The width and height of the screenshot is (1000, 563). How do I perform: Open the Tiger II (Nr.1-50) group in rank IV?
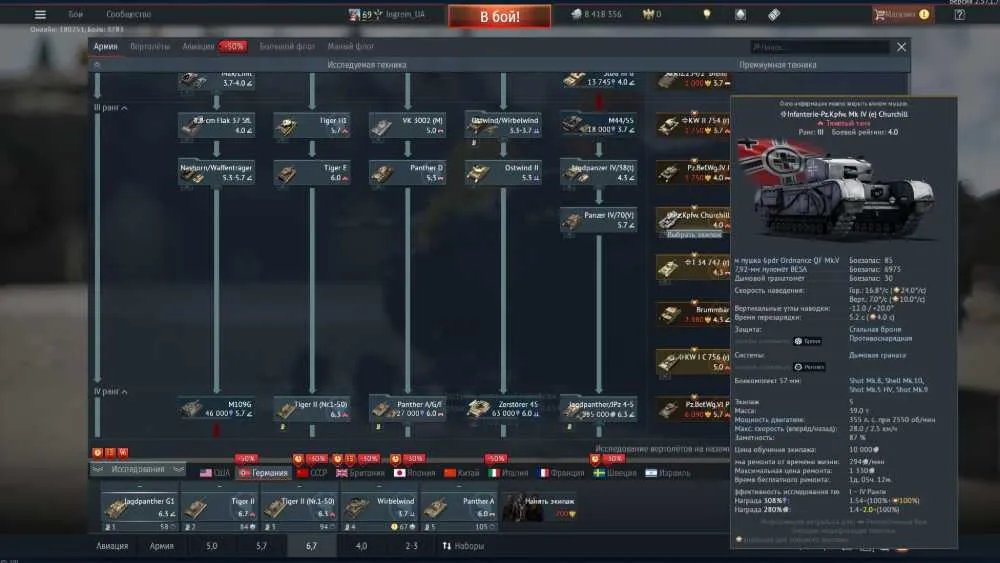click(x=312, y=409)
